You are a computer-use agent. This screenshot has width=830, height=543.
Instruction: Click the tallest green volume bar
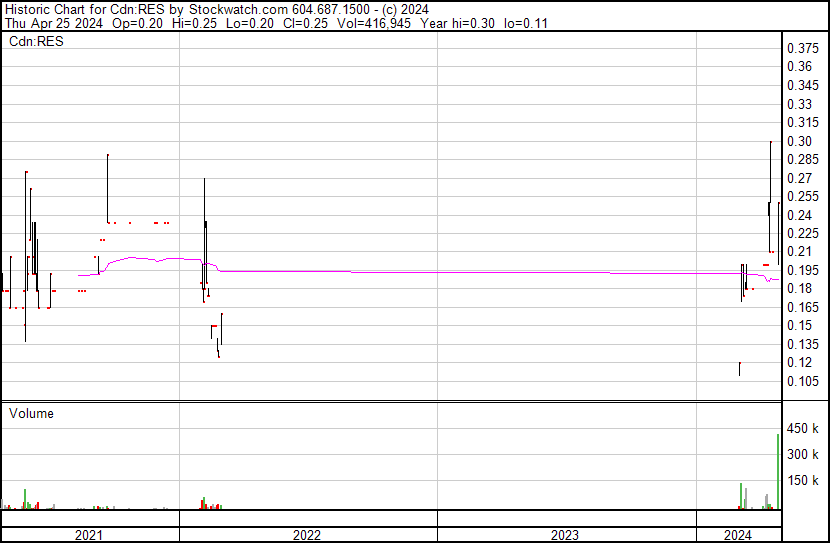click(x=778, y=470)
